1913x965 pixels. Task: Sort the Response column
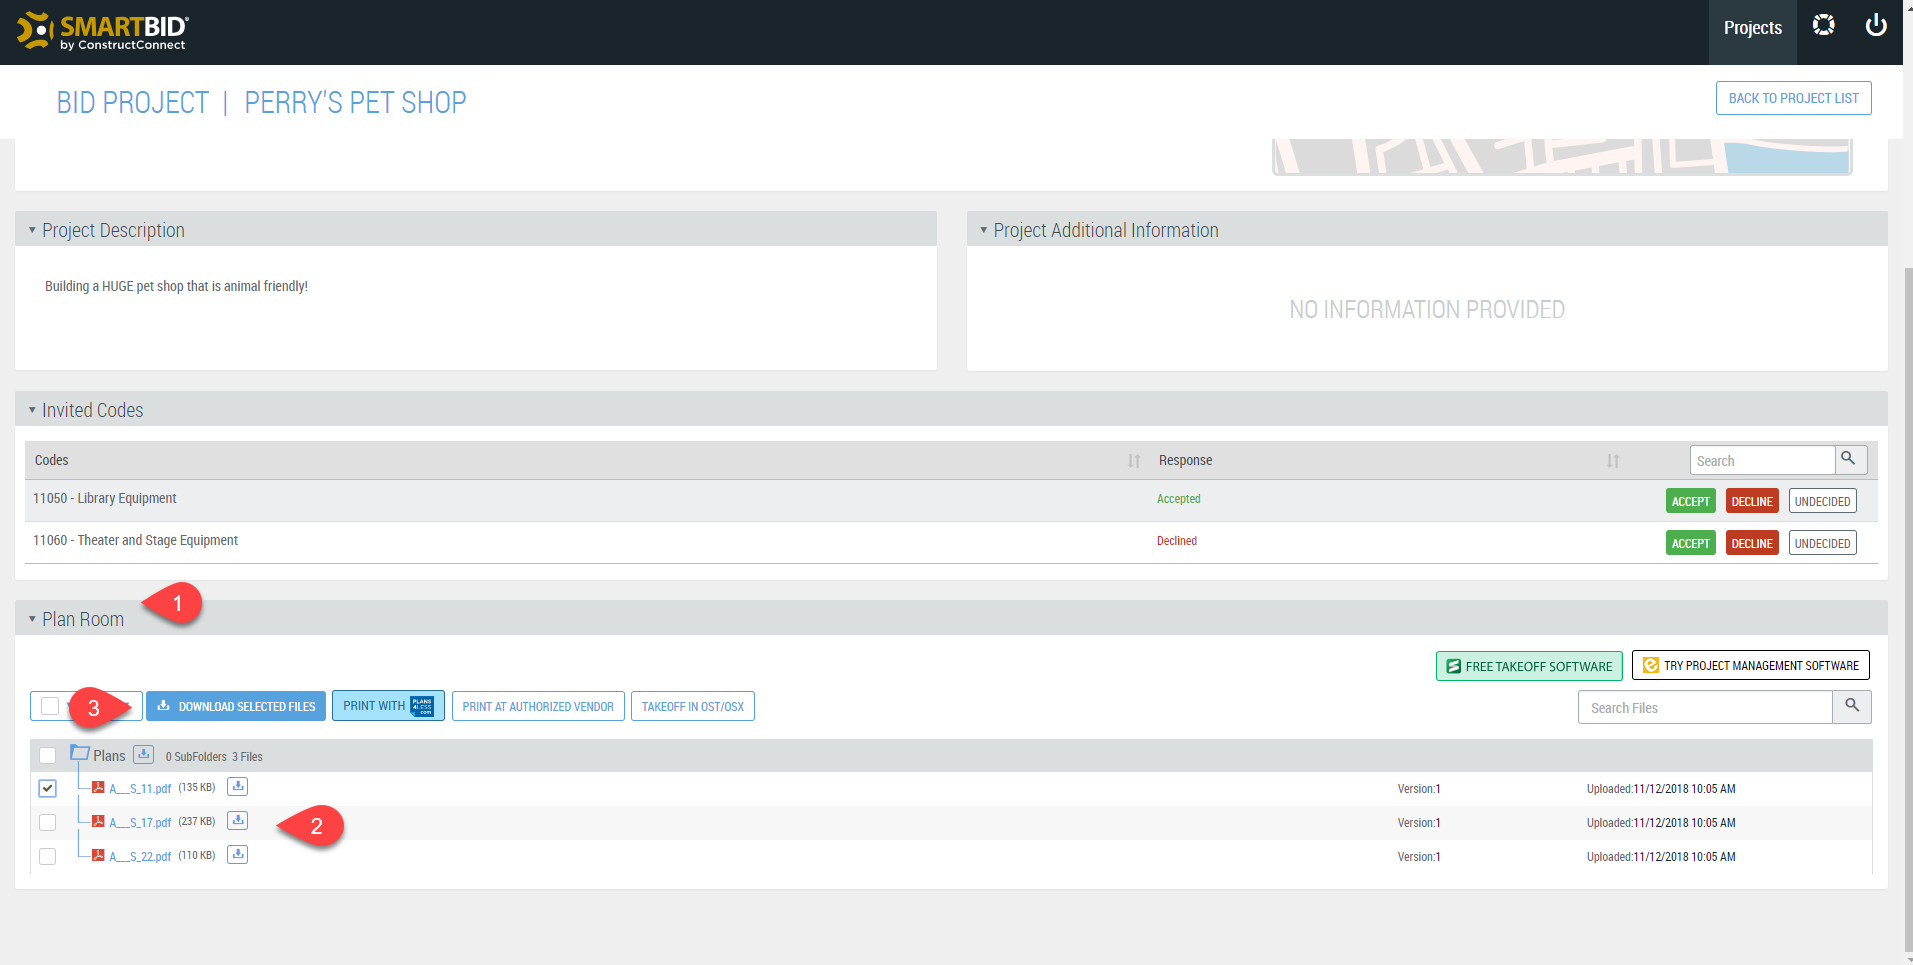(x=1613, y=461)
